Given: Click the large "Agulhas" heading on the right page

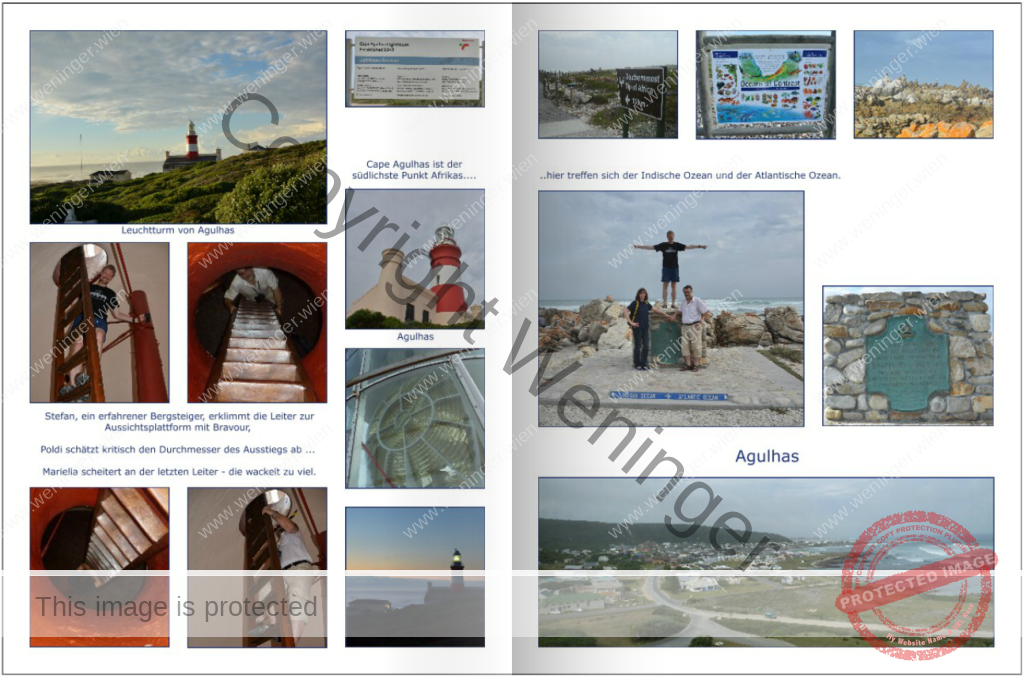Looking at the screenshot, I should click(767, 456).
